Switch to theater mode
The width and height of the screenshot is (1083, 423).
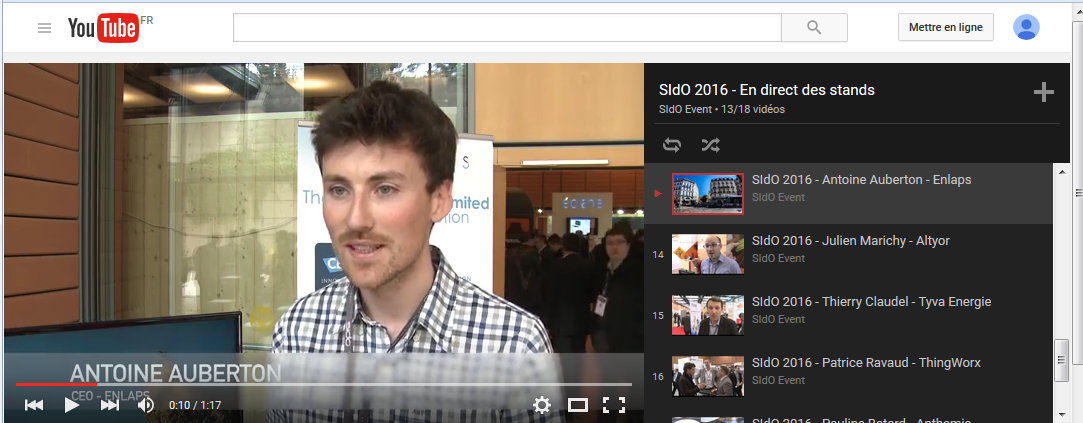click(x=577, y=405)
